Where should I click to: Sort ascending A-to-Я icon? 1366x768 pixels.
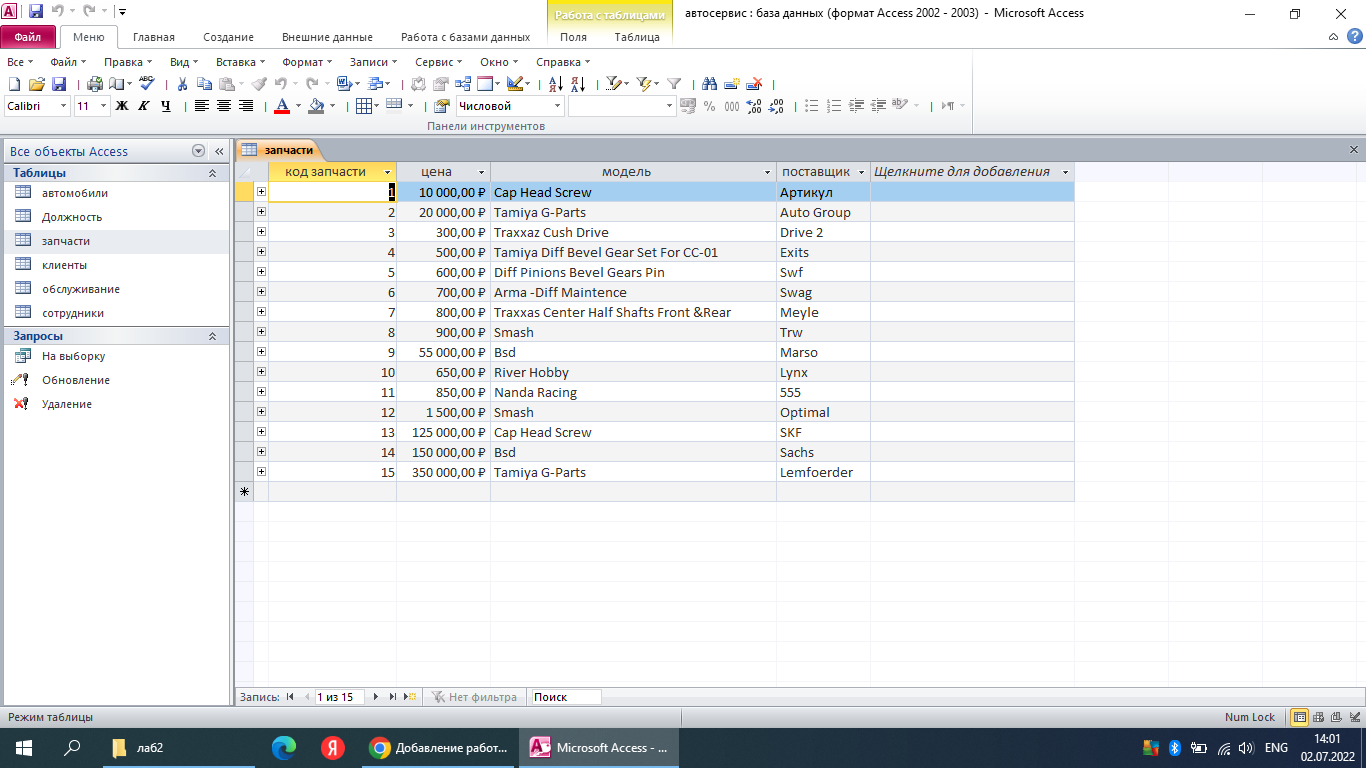pos(555,84)
